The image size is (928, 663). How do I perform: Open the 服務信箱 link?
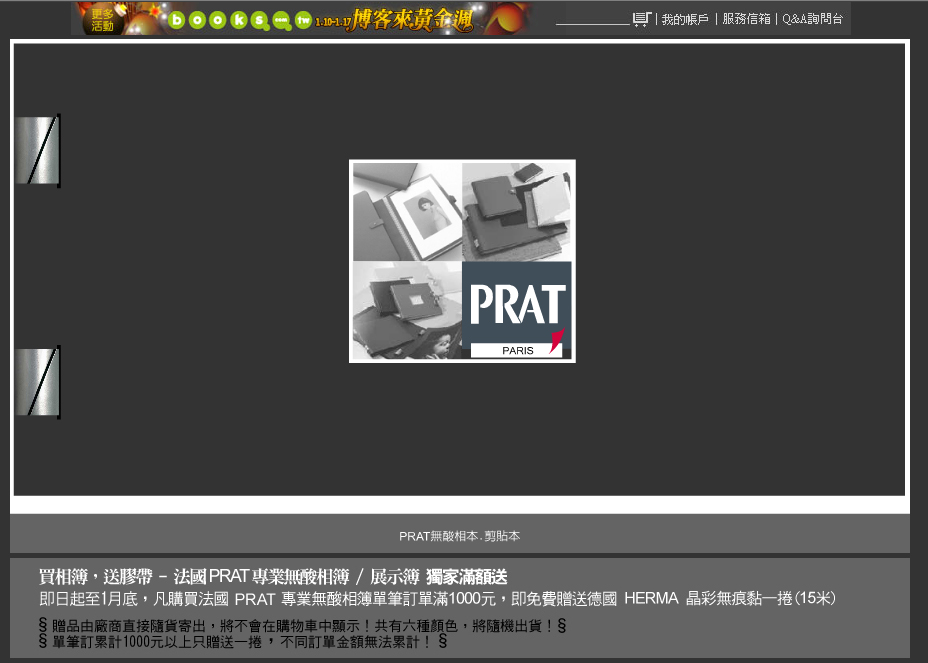pyautogui.click(x=746, y=19)
